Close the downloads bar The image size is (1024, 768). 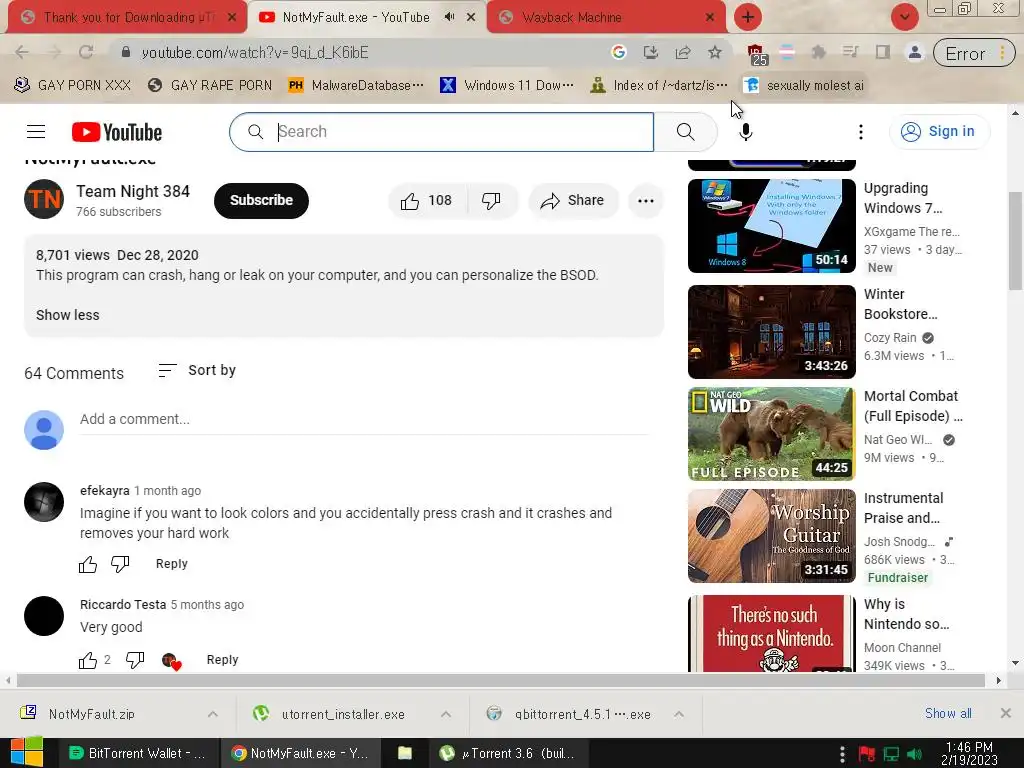[1005, 714]
